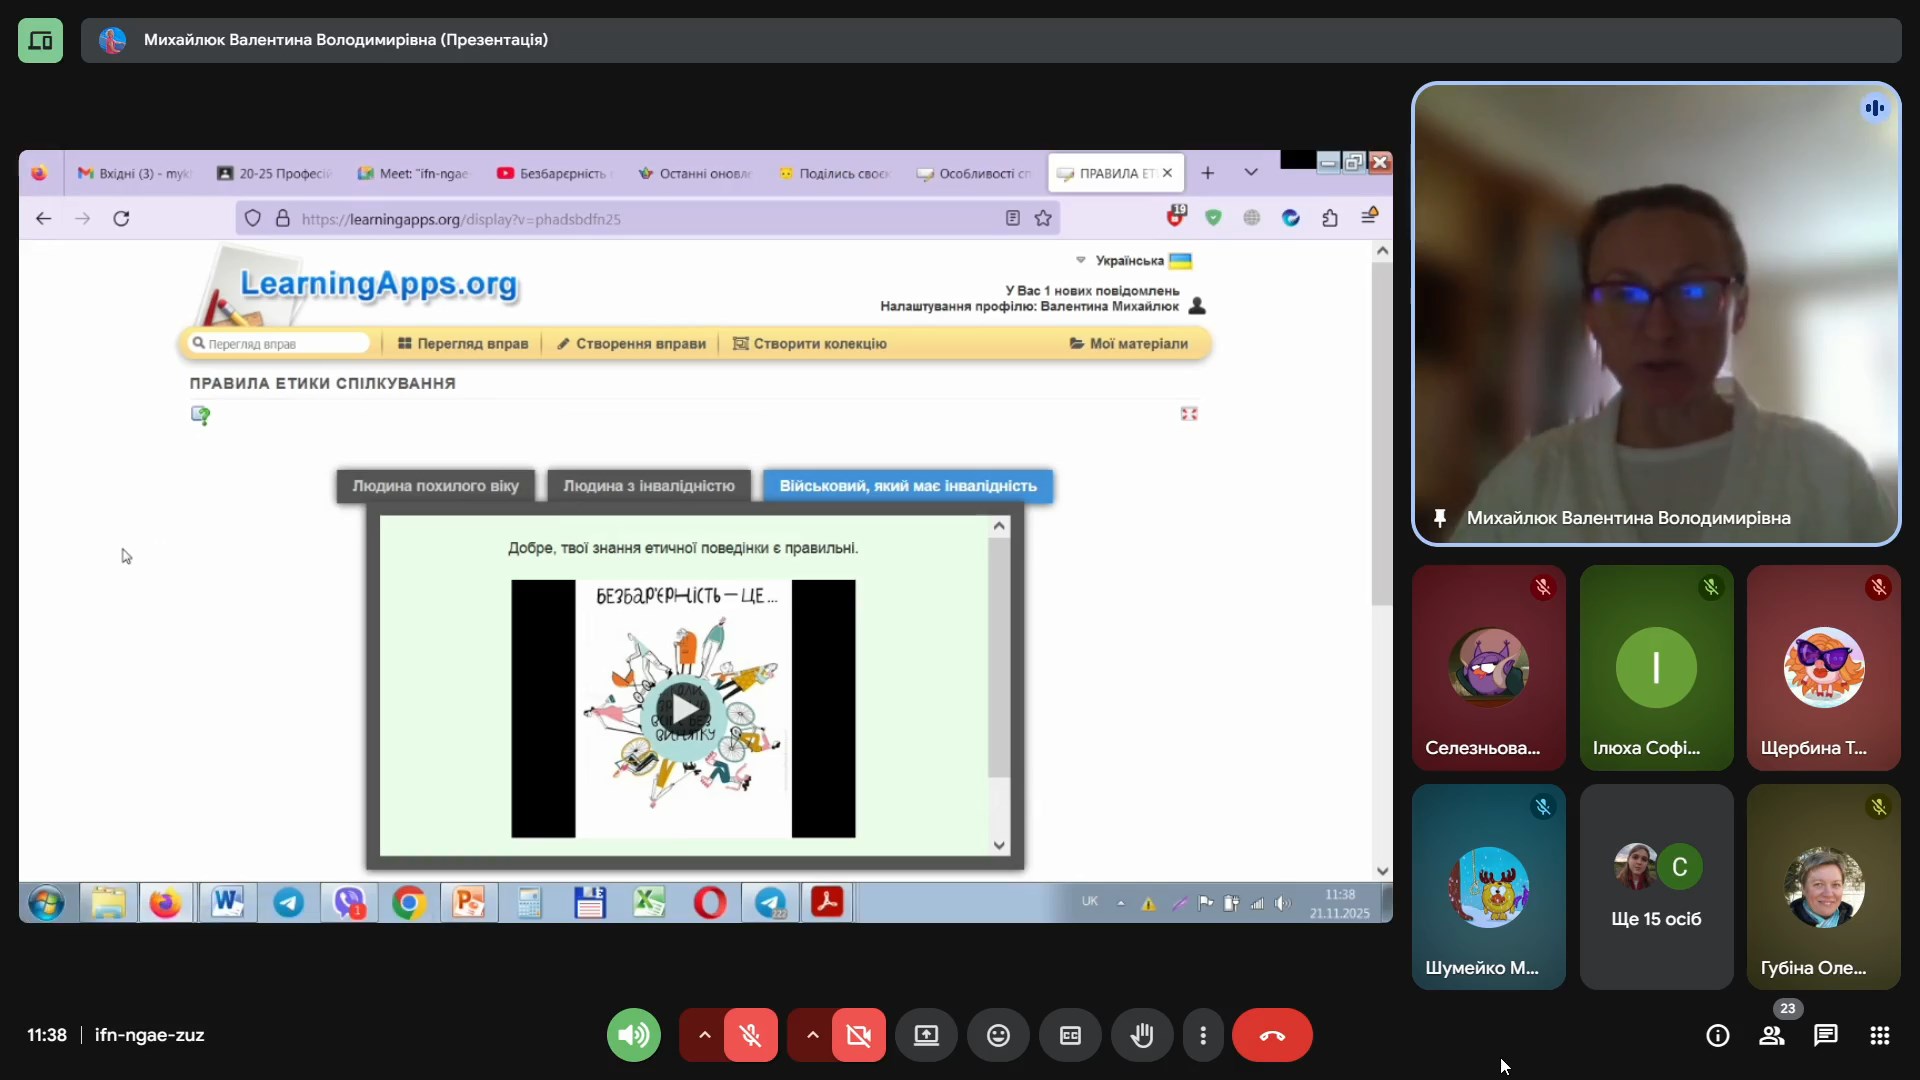Open the Селезньова participant tile
The image size is (1920, 1080).
(1488, 667)
